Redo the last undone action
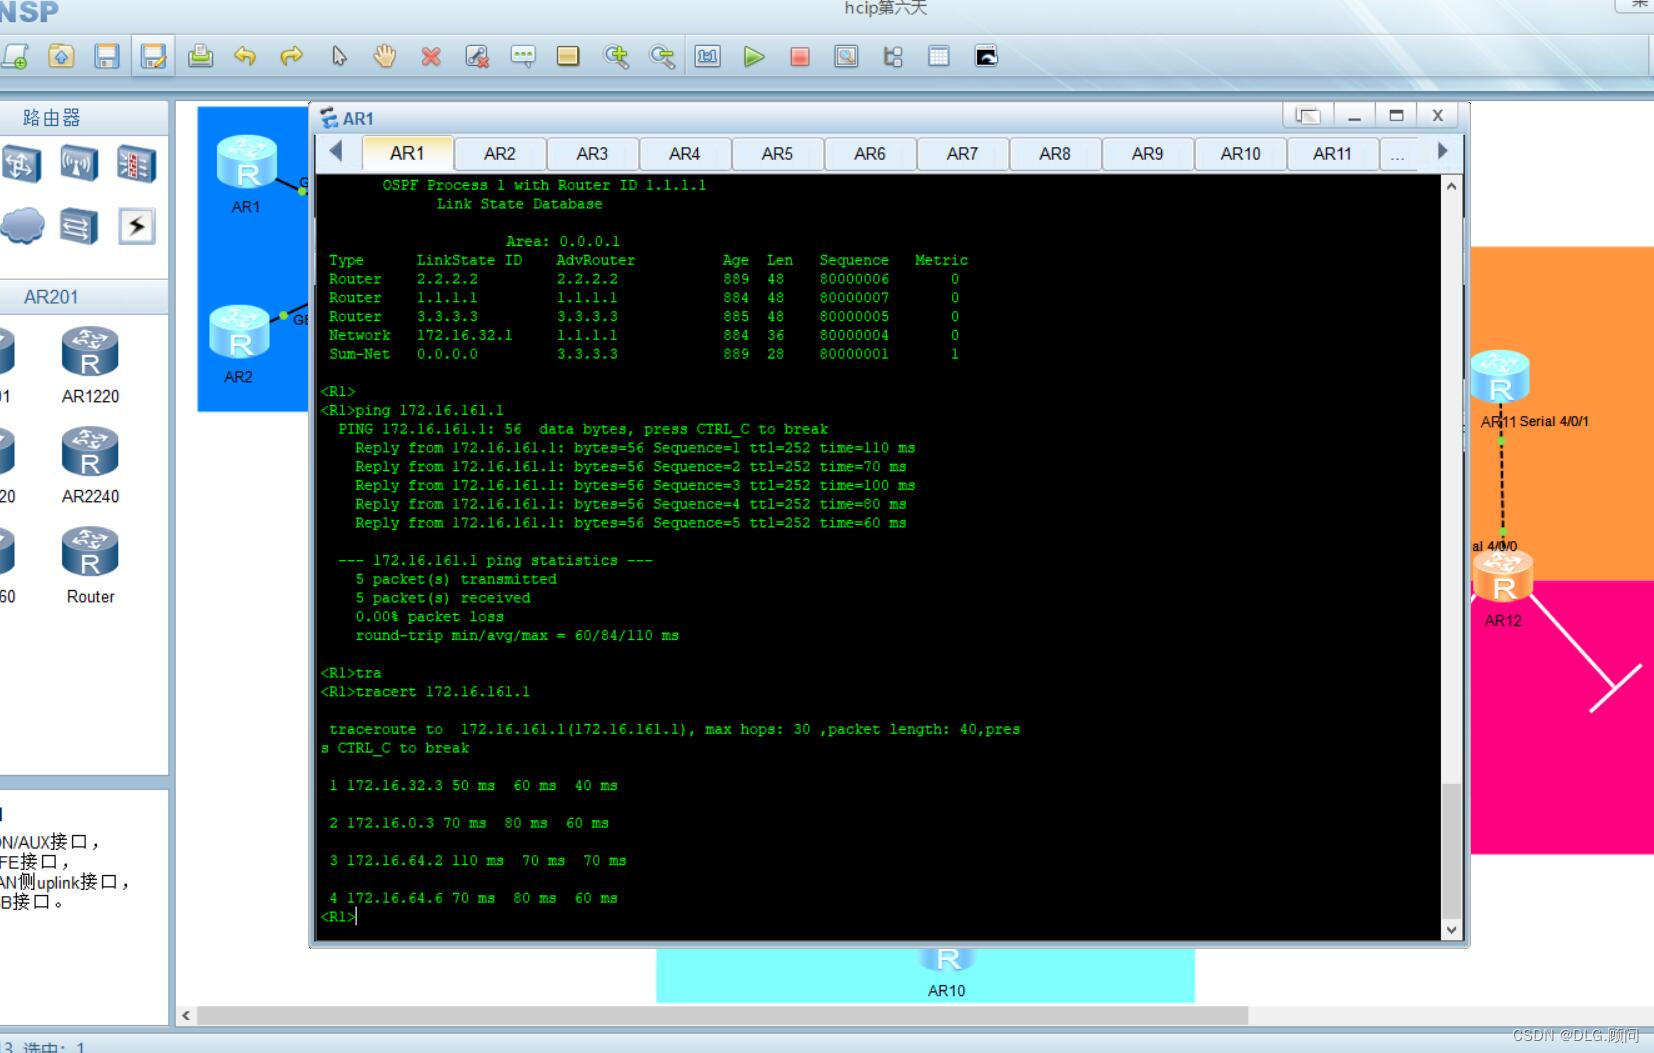This screenshot has height=1053, width=1654. point(291,56)
